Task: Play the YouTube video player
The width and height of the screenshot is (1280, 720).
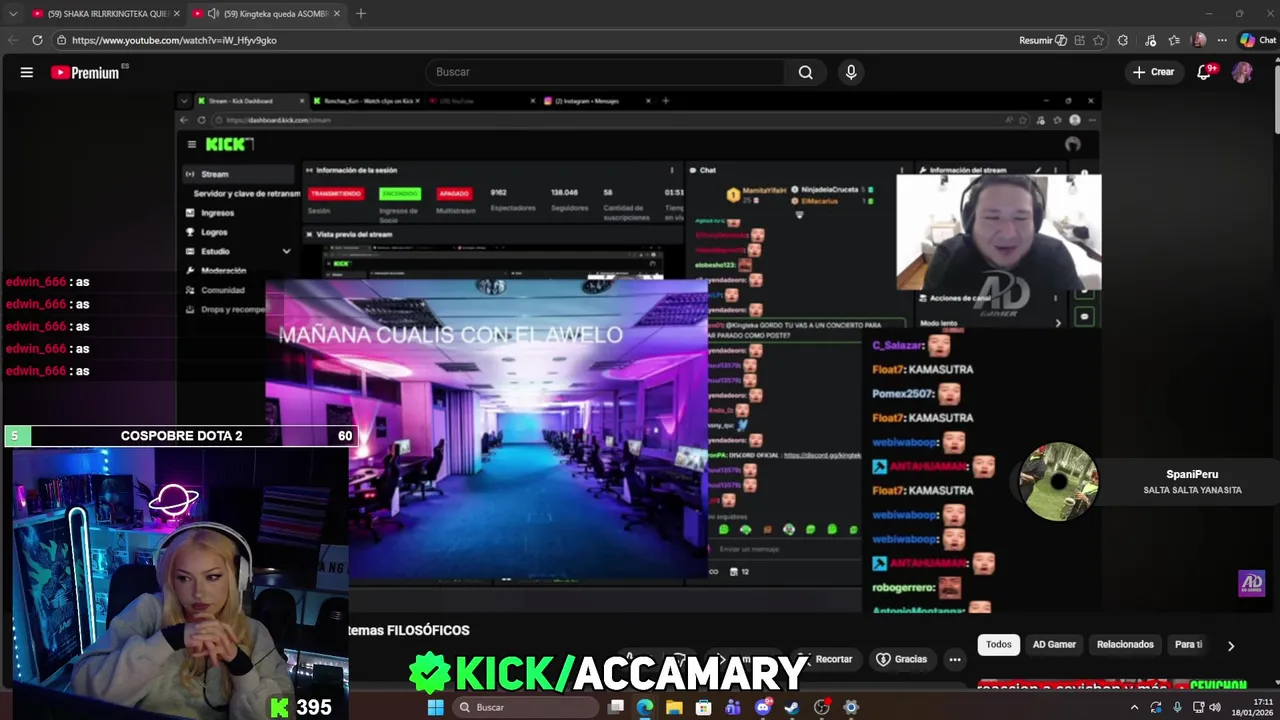Action: coord(638,352)
